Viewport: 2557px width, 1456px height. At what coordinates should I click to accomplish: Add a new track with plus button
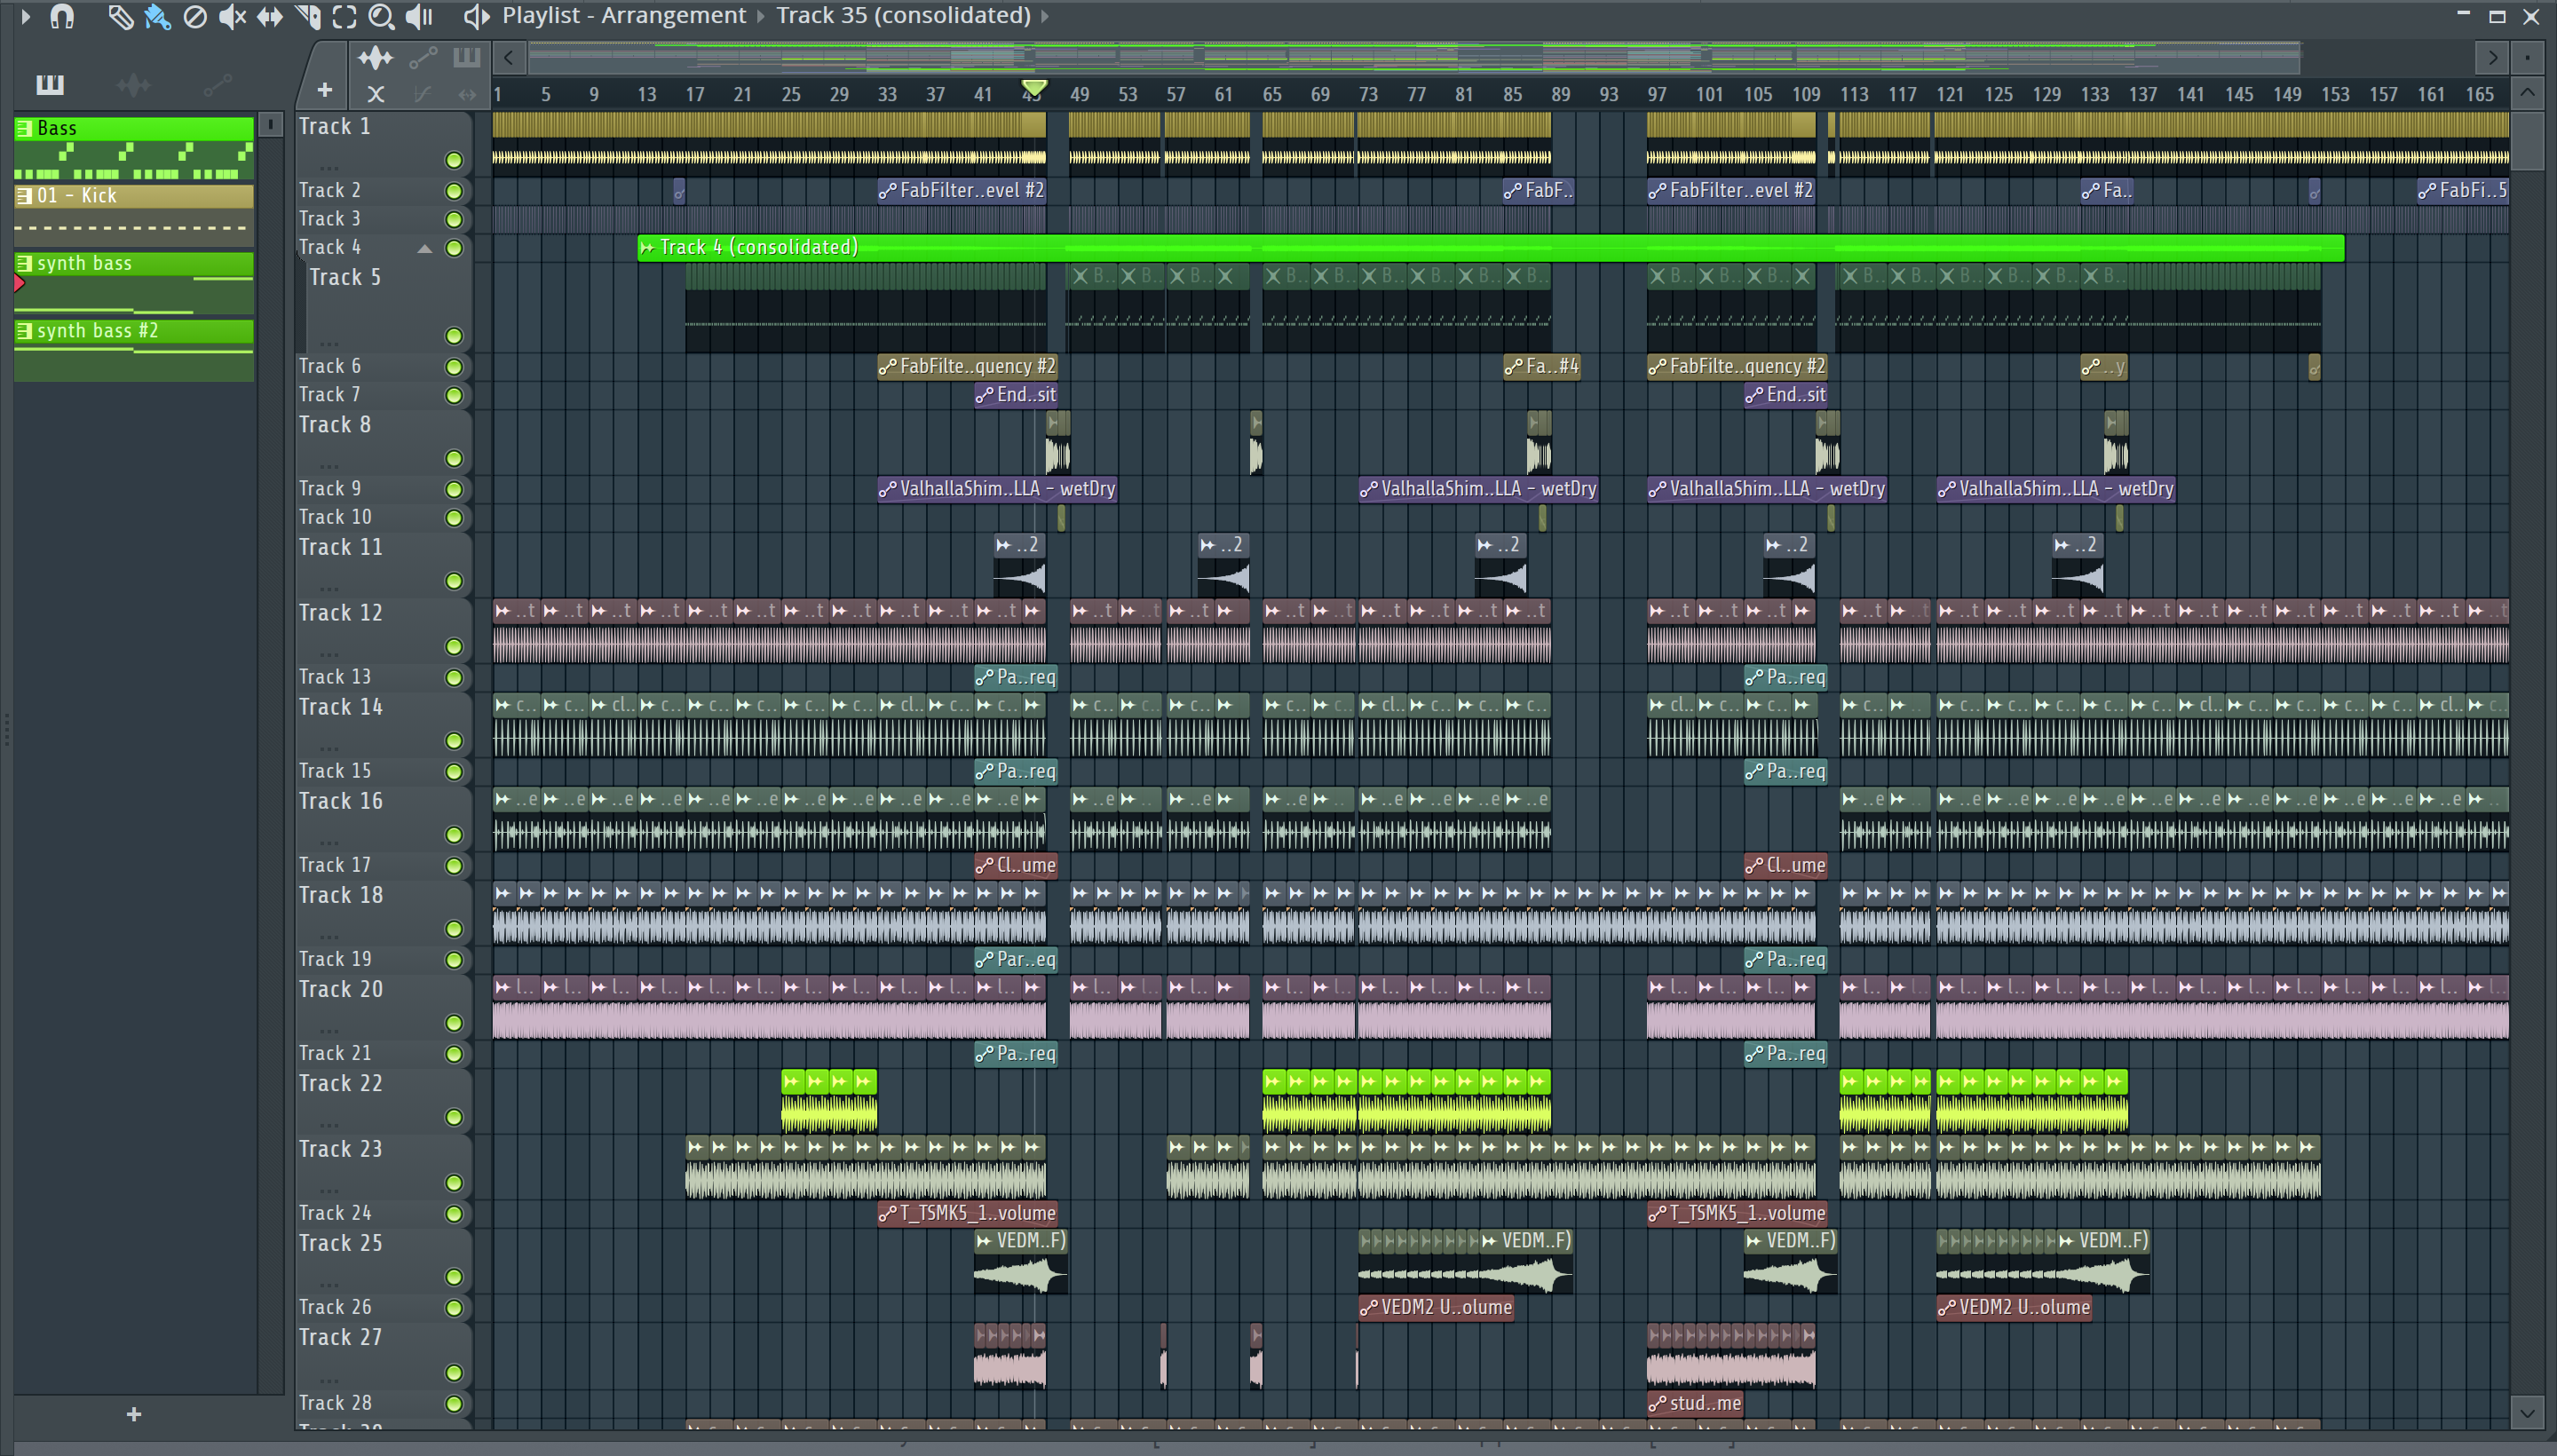[324, 90]
